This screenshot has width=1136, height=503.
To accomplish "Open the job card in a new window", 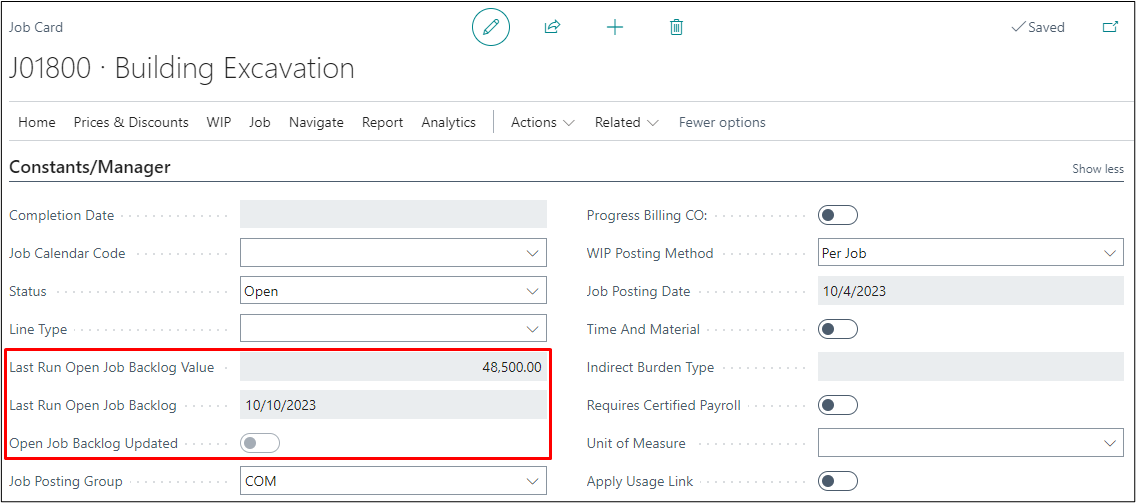I will [1110, 27].
